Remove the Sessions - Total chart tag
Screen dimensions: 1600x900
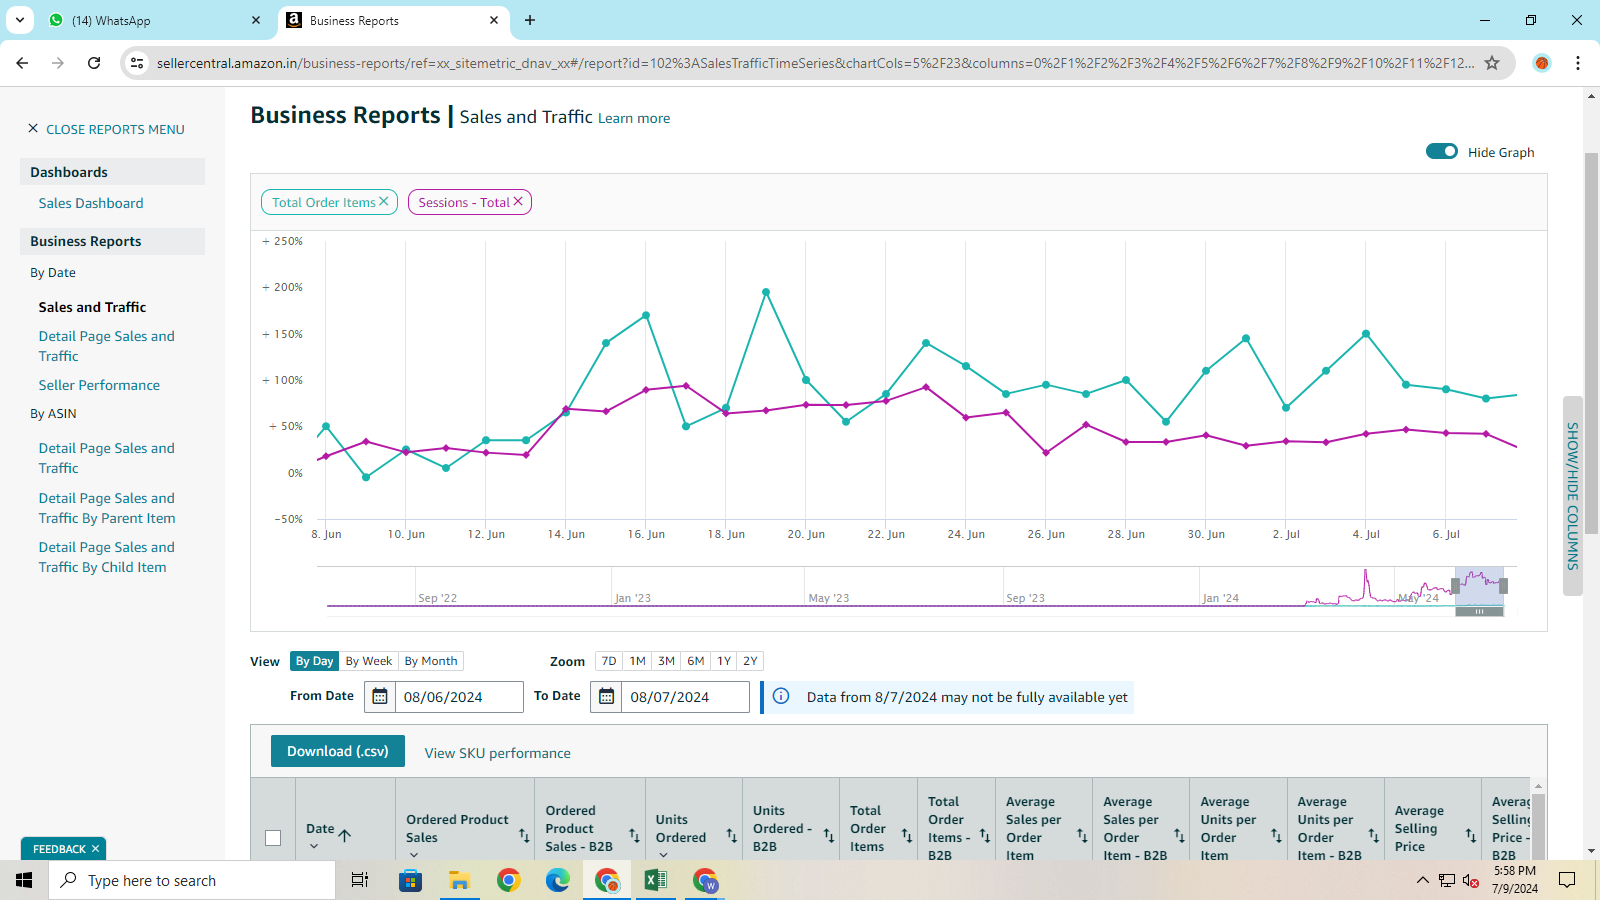coord(518,202)
